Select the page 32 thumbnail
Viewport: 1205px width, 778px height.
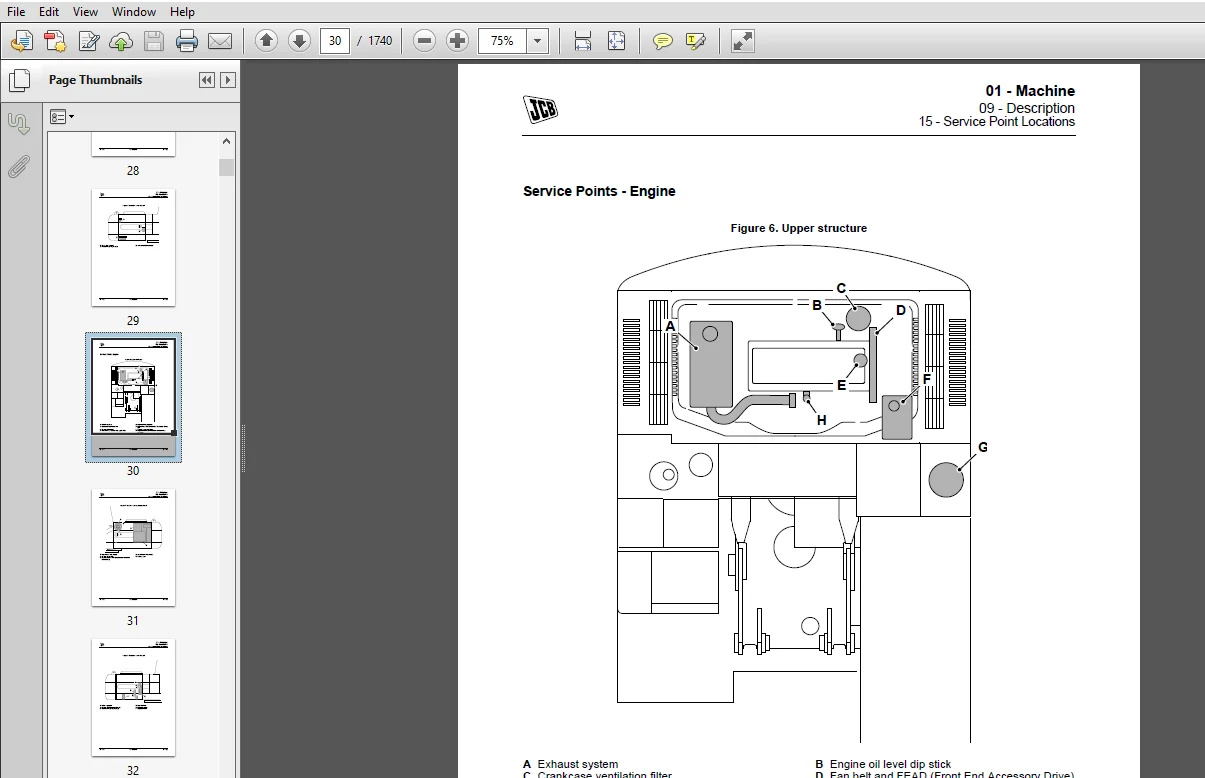[133, 697]
